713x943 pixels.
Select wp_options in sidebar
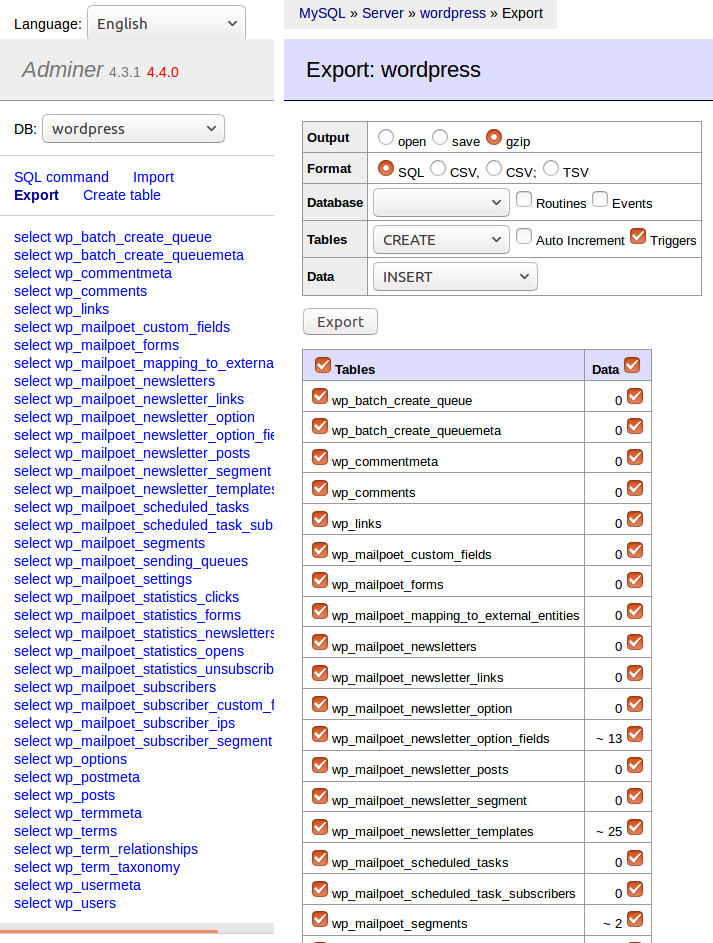(71, 759)
